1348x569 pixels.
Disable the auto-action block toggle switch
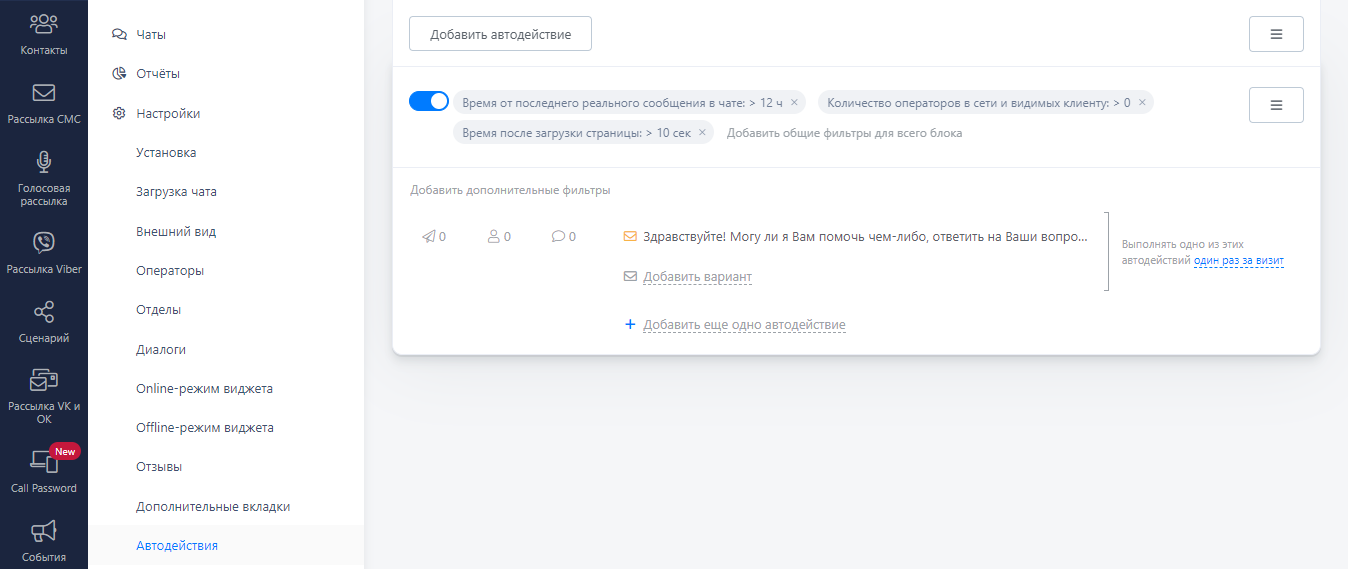point(429,101)
